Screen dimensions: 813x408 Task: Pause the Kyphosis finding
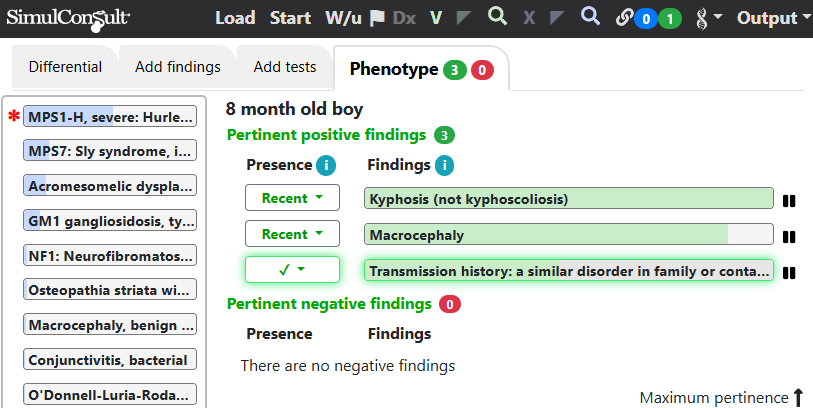tap(789, 201)
